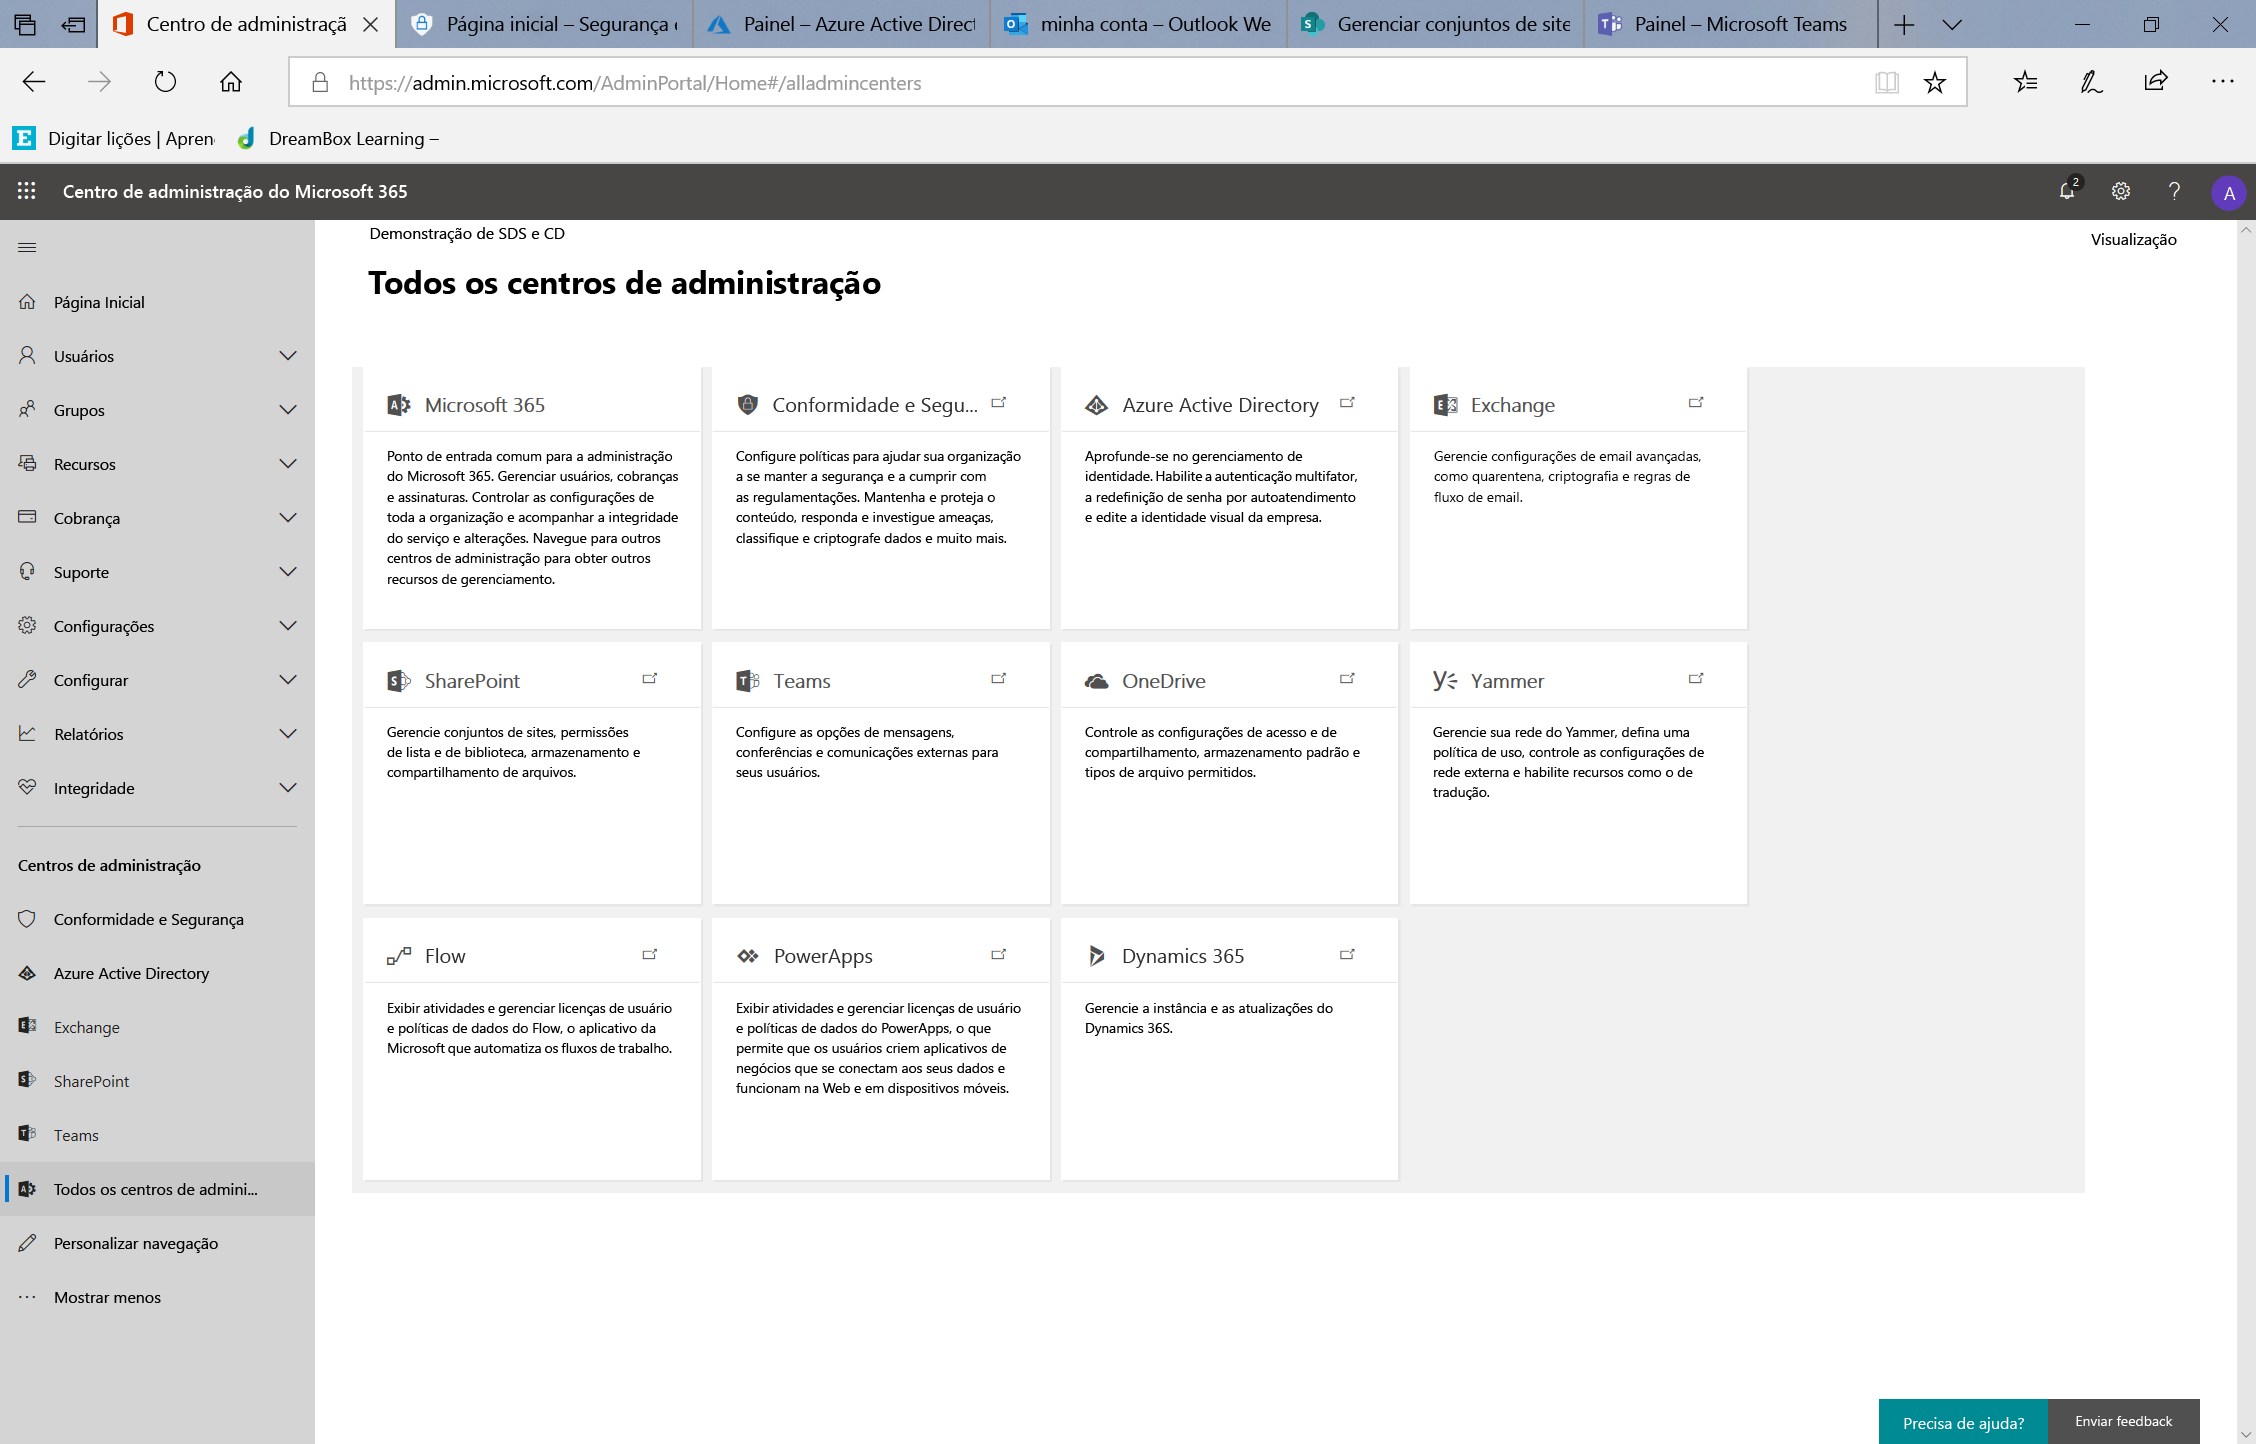This screenshot has width=2256, height=1444.
Task: Toggle the settings gear icon
Action: [2121, 191]
